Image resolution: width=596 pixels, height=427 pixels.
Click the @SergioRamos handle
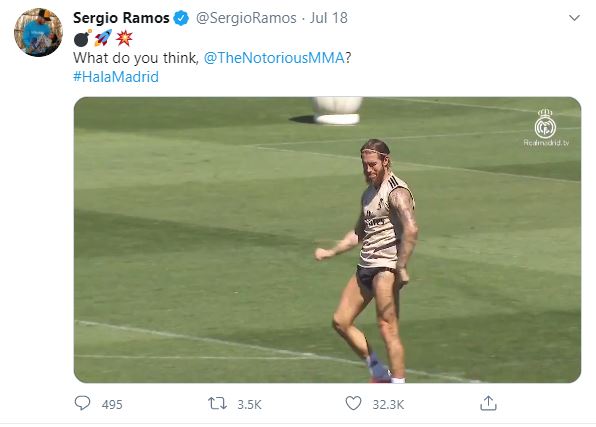coord(246,18)
